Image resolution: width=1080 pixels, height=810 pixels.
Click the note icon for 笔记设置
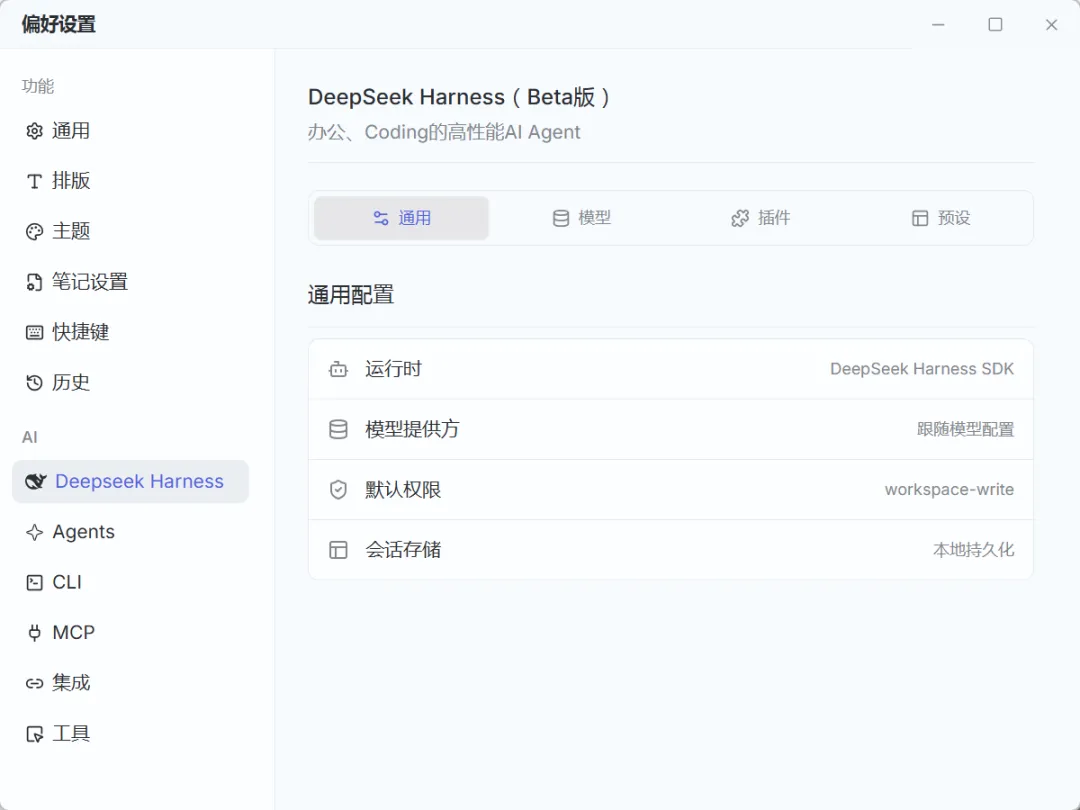coord(34,282)
